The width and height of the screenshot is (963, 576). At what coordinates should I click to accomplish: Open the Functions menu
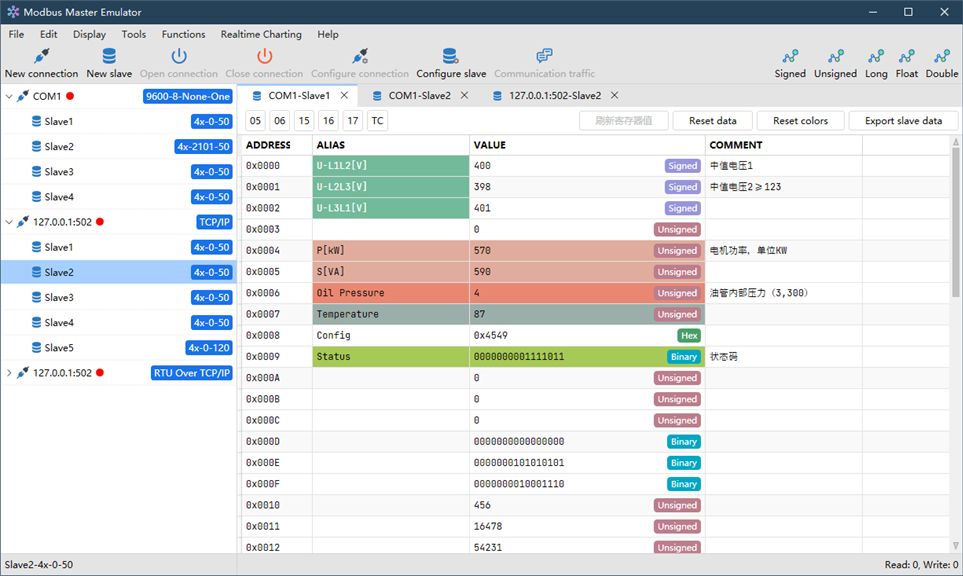click(x=184, y=34)
